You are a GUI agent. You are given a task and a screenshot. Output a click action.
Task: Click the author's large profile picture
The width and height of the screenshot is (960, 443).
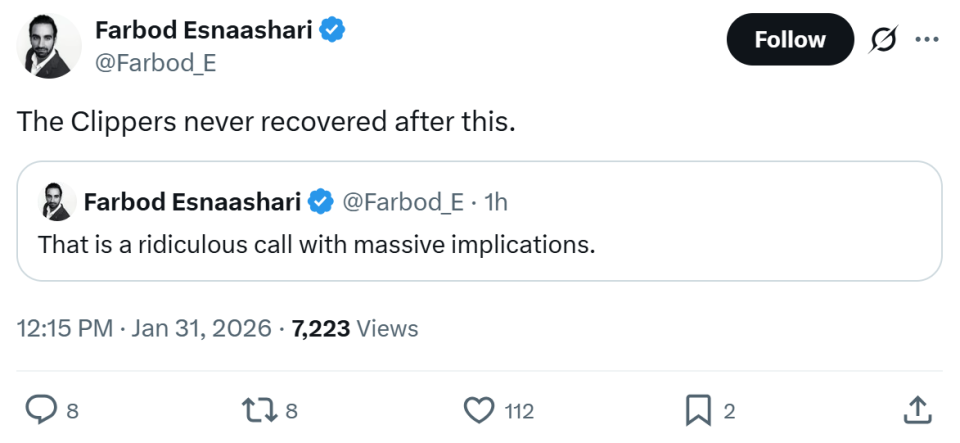pos(46,46)
